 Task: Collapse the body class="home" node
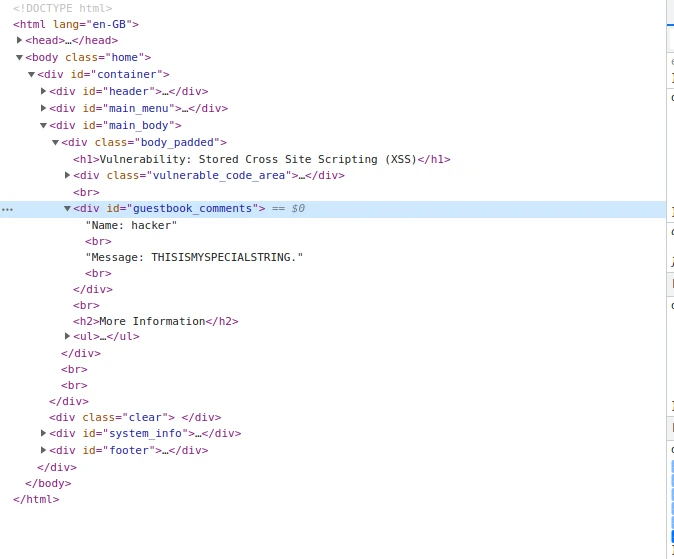click(20, 58)
